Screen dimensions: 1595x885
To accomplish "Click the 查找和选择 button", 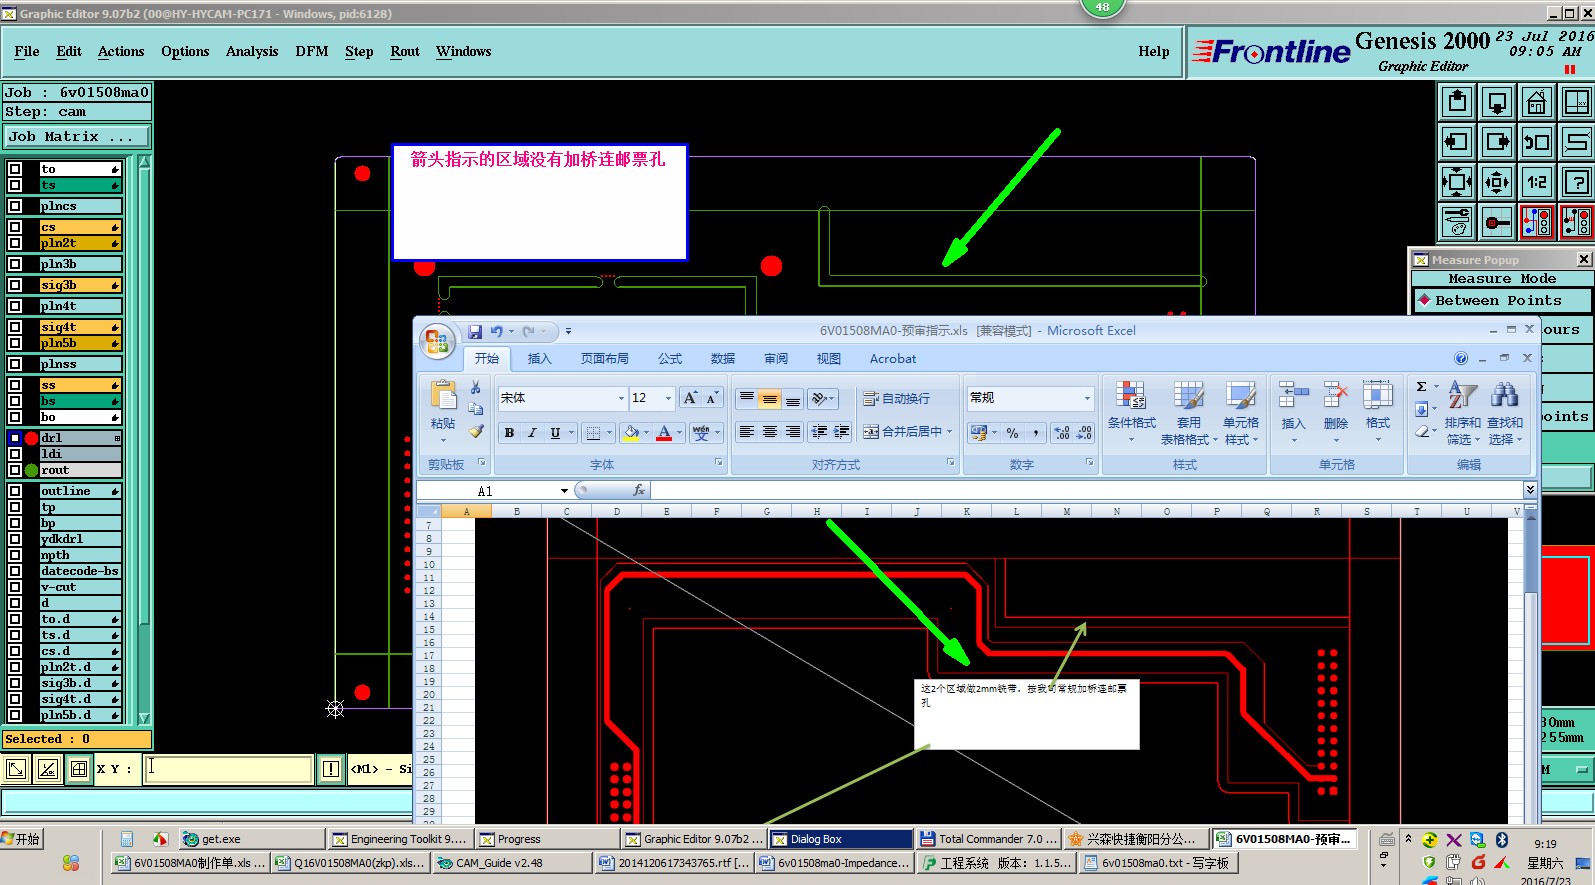I will click(x=1505, y=413).
